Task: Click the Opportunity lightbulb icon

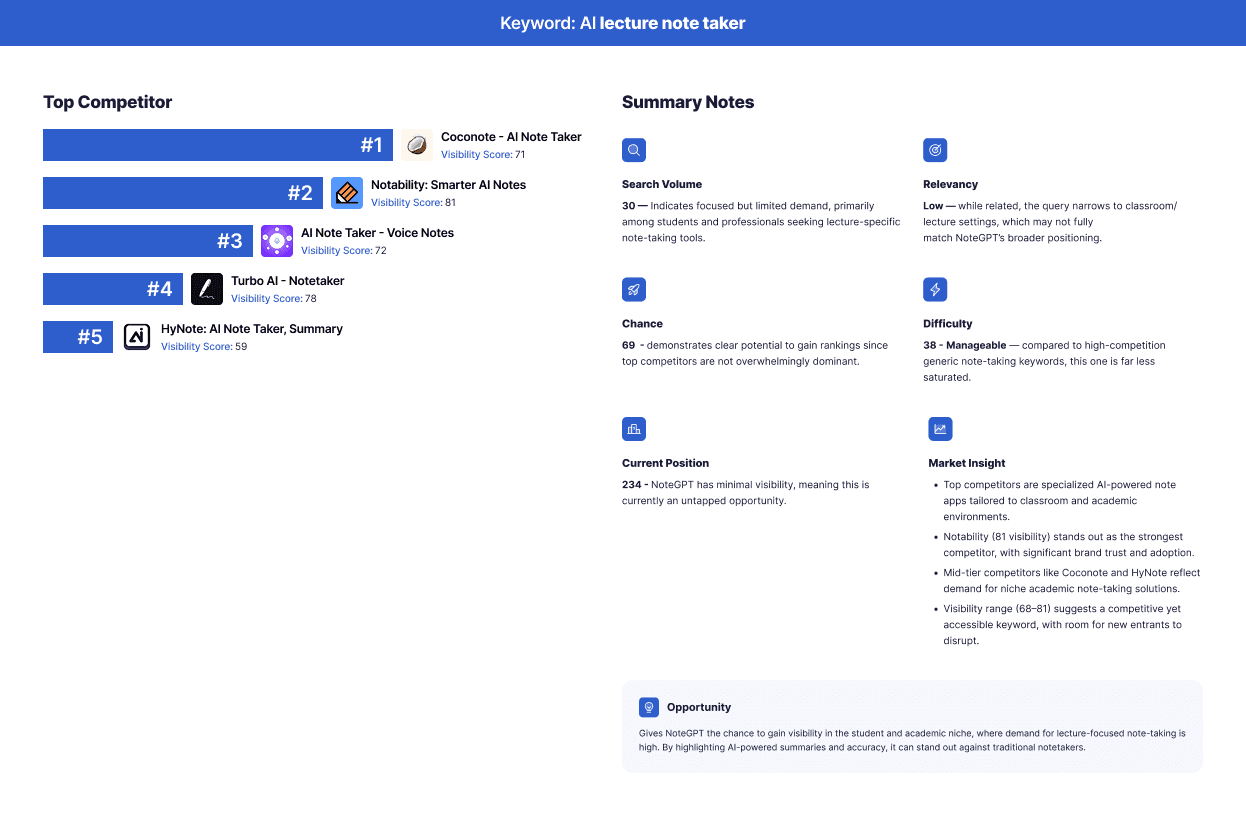Action: click(649, 707)
